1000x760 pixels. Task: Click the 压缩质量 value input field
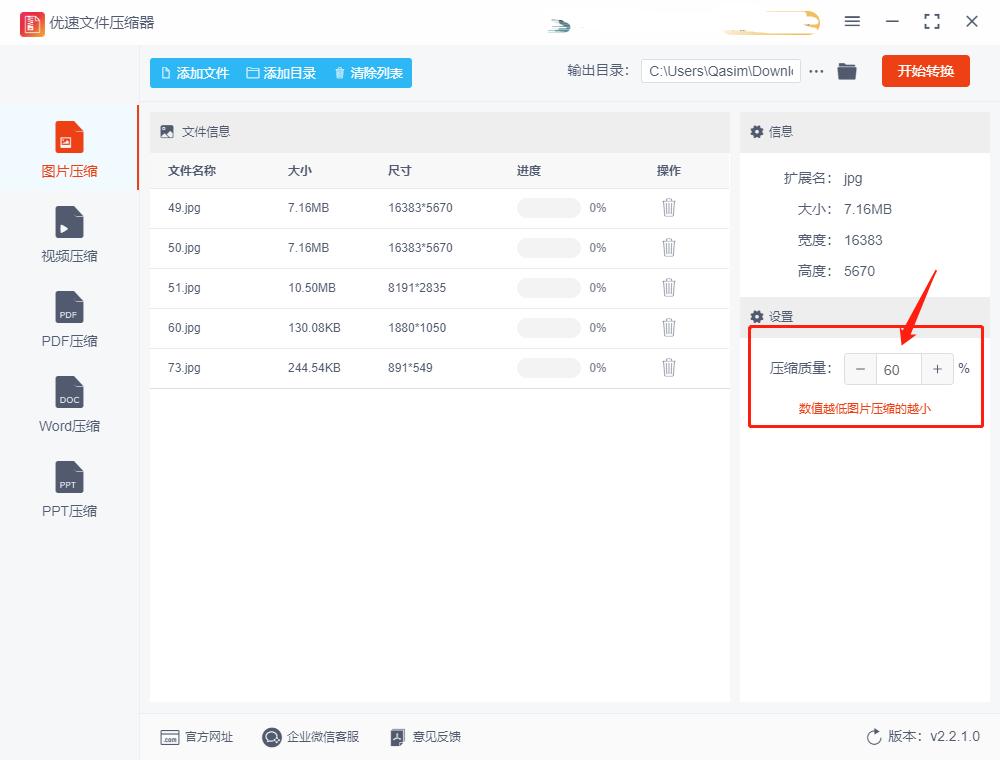point(898,369)
